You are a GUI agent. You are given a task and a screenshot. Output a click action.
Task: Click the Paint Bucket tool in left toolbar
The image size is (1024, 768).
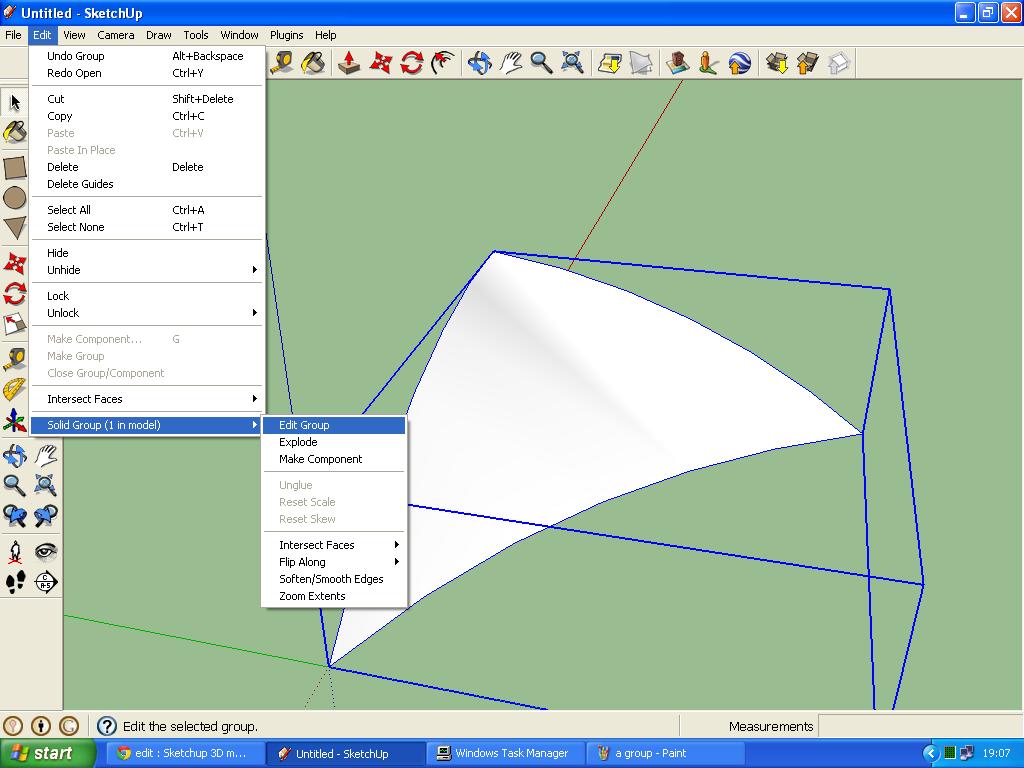point(14,132)
